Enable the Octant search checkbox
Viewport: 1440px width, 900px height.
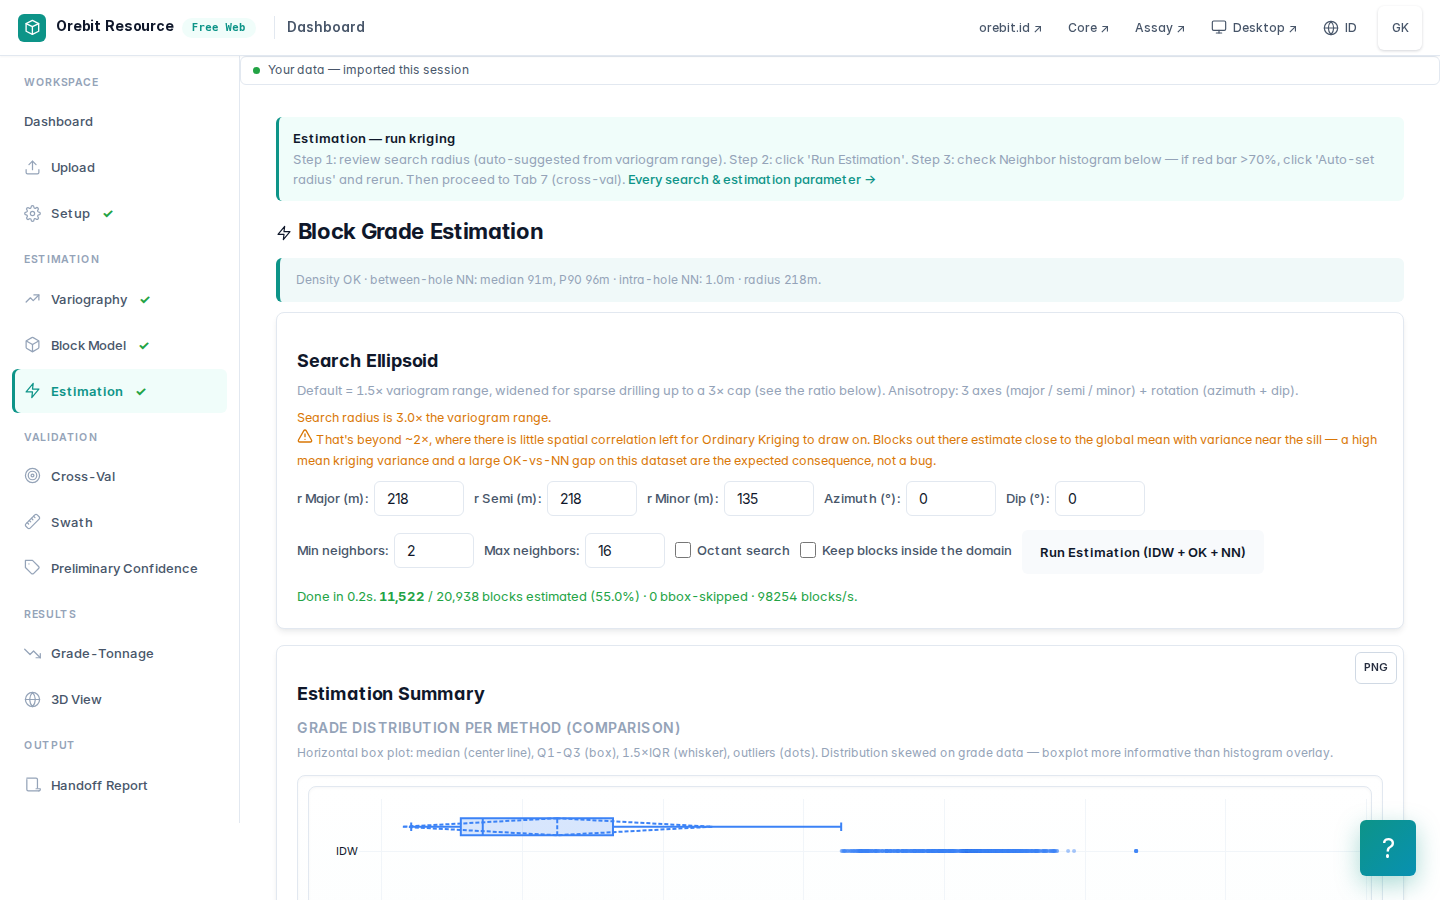[683, 550]
